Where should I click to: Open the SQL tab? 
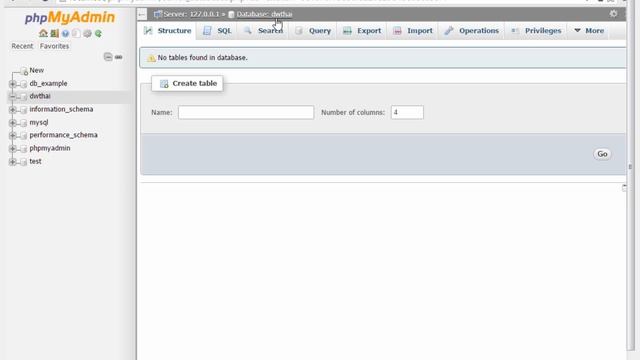(x=217, y=31)
